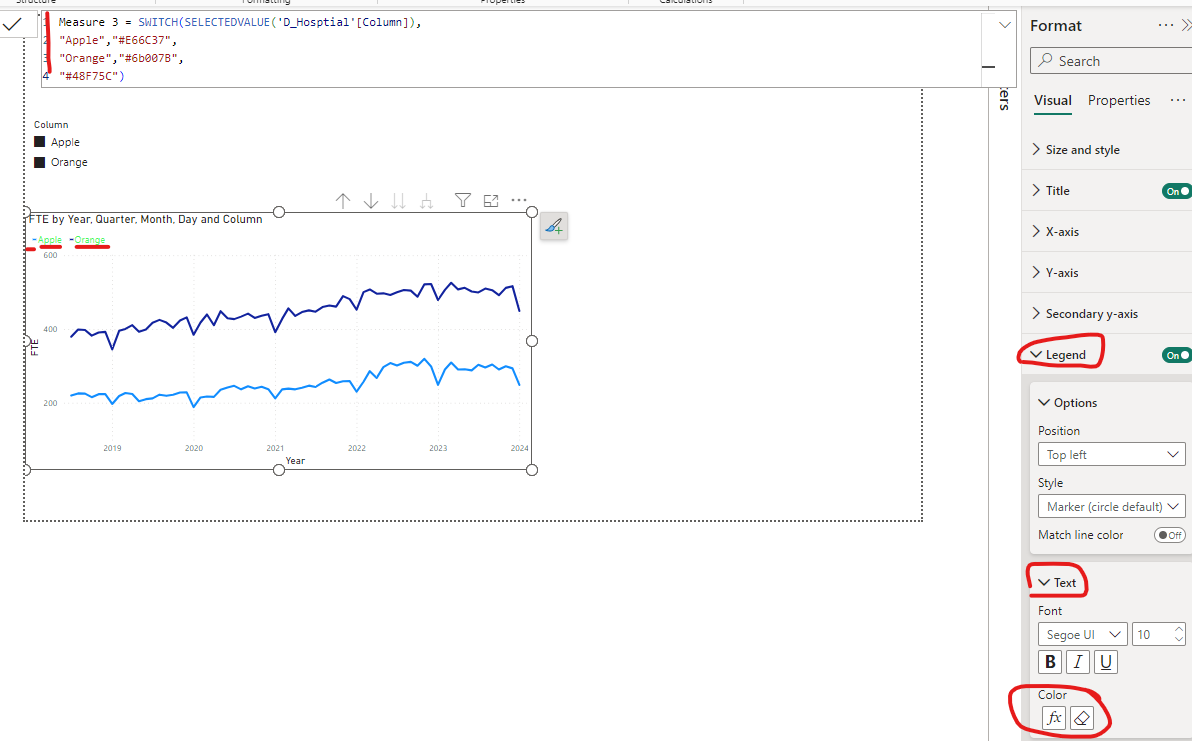Open More options ellipsis above the chart
Viewport: 1192px width, 741px height.
tap(518, 200)
